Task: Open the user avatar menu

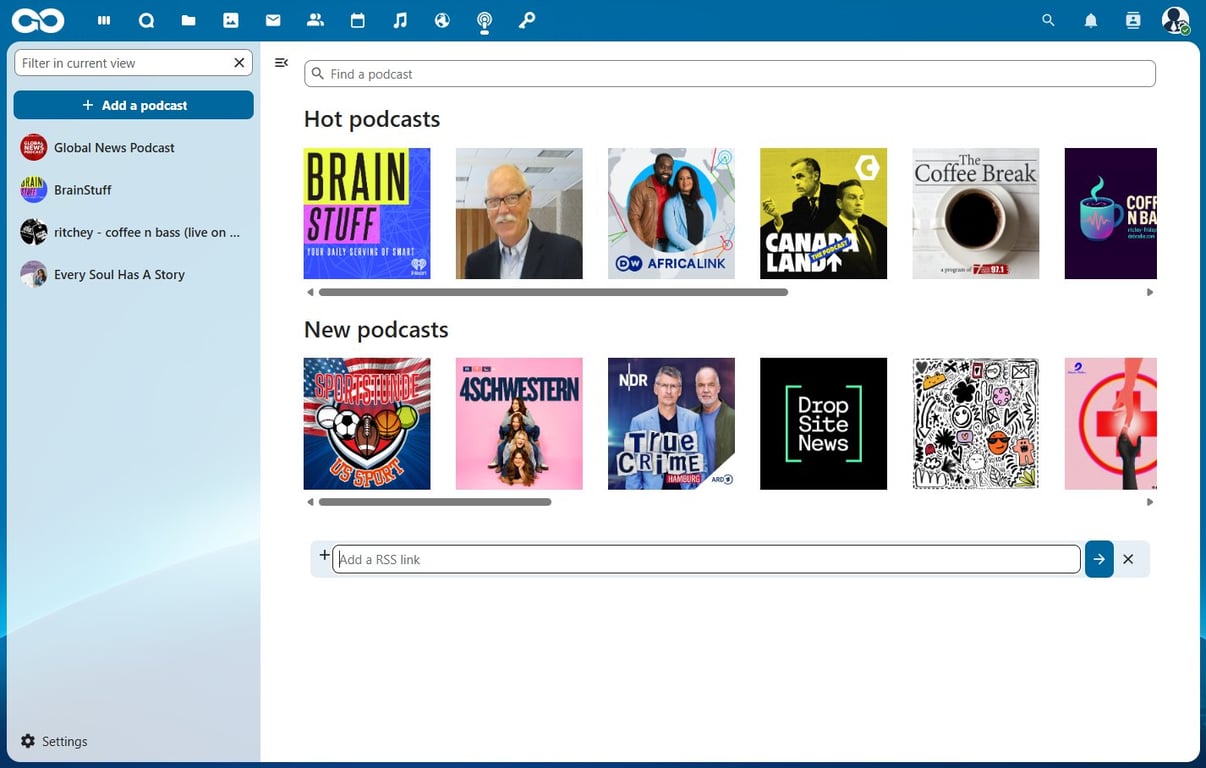Action: coord(1175,20)
